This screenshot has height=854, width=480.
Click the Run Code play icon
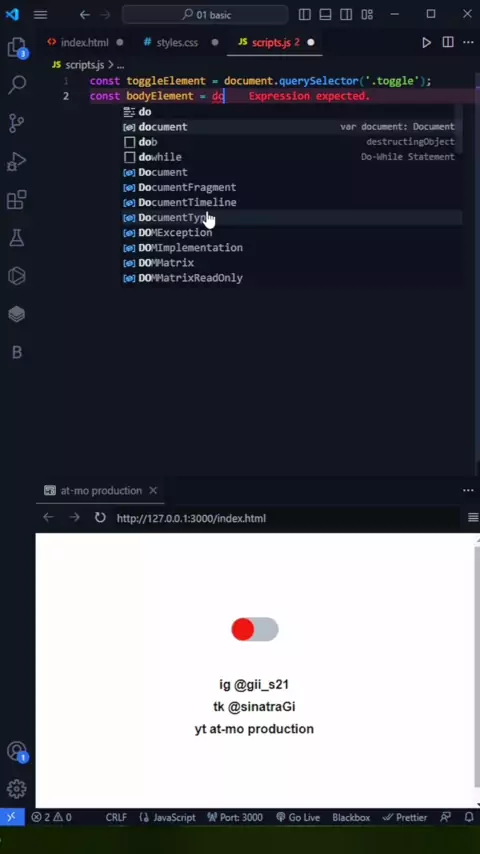pos(427,42)
